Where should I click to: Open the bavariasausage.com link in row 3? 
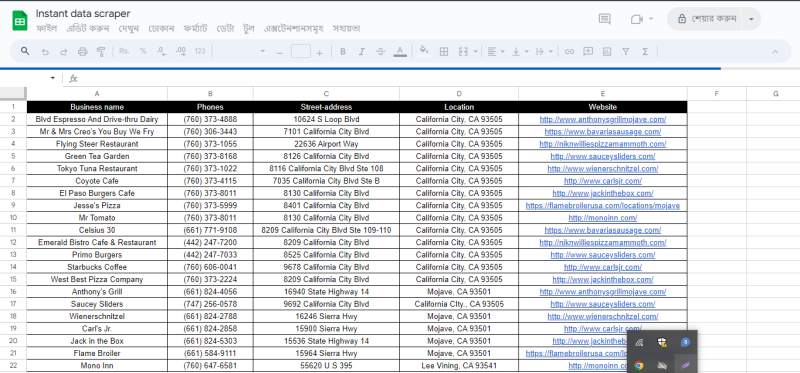click(x=603, y=132)
